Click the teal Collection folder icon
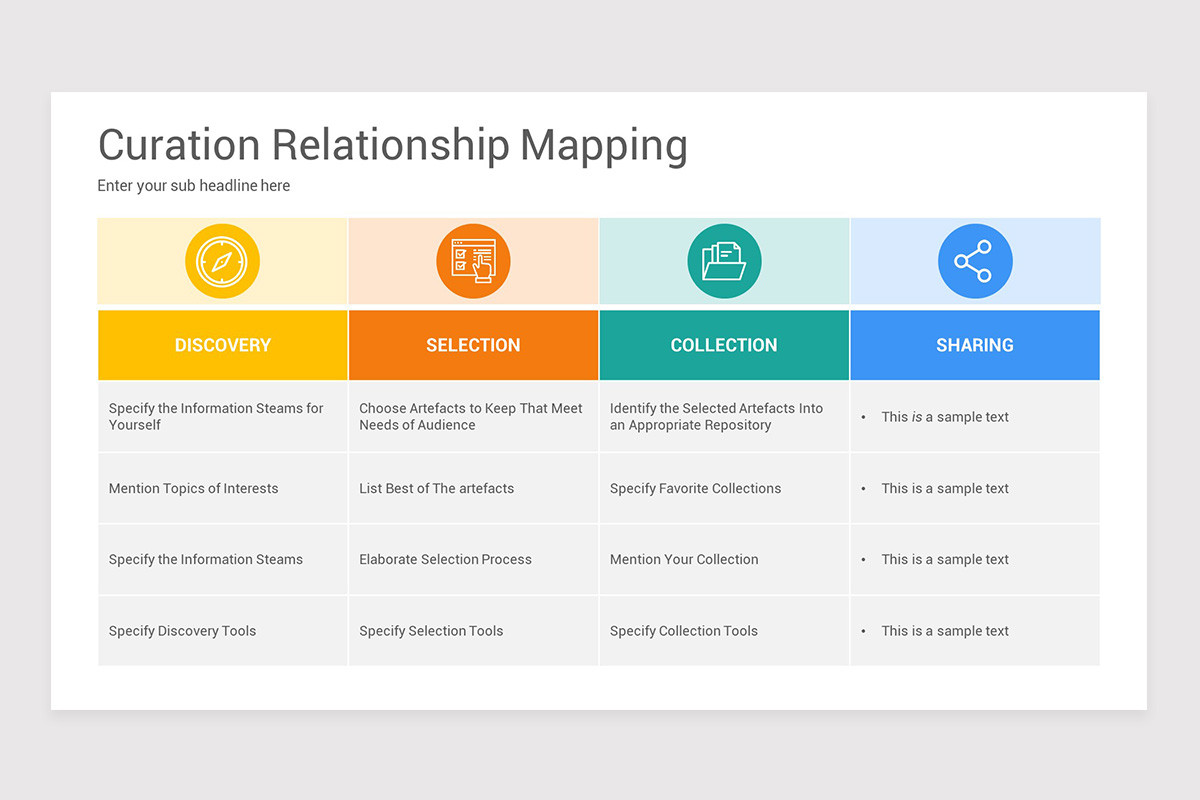1200x800 pixels. coord(724,260)
